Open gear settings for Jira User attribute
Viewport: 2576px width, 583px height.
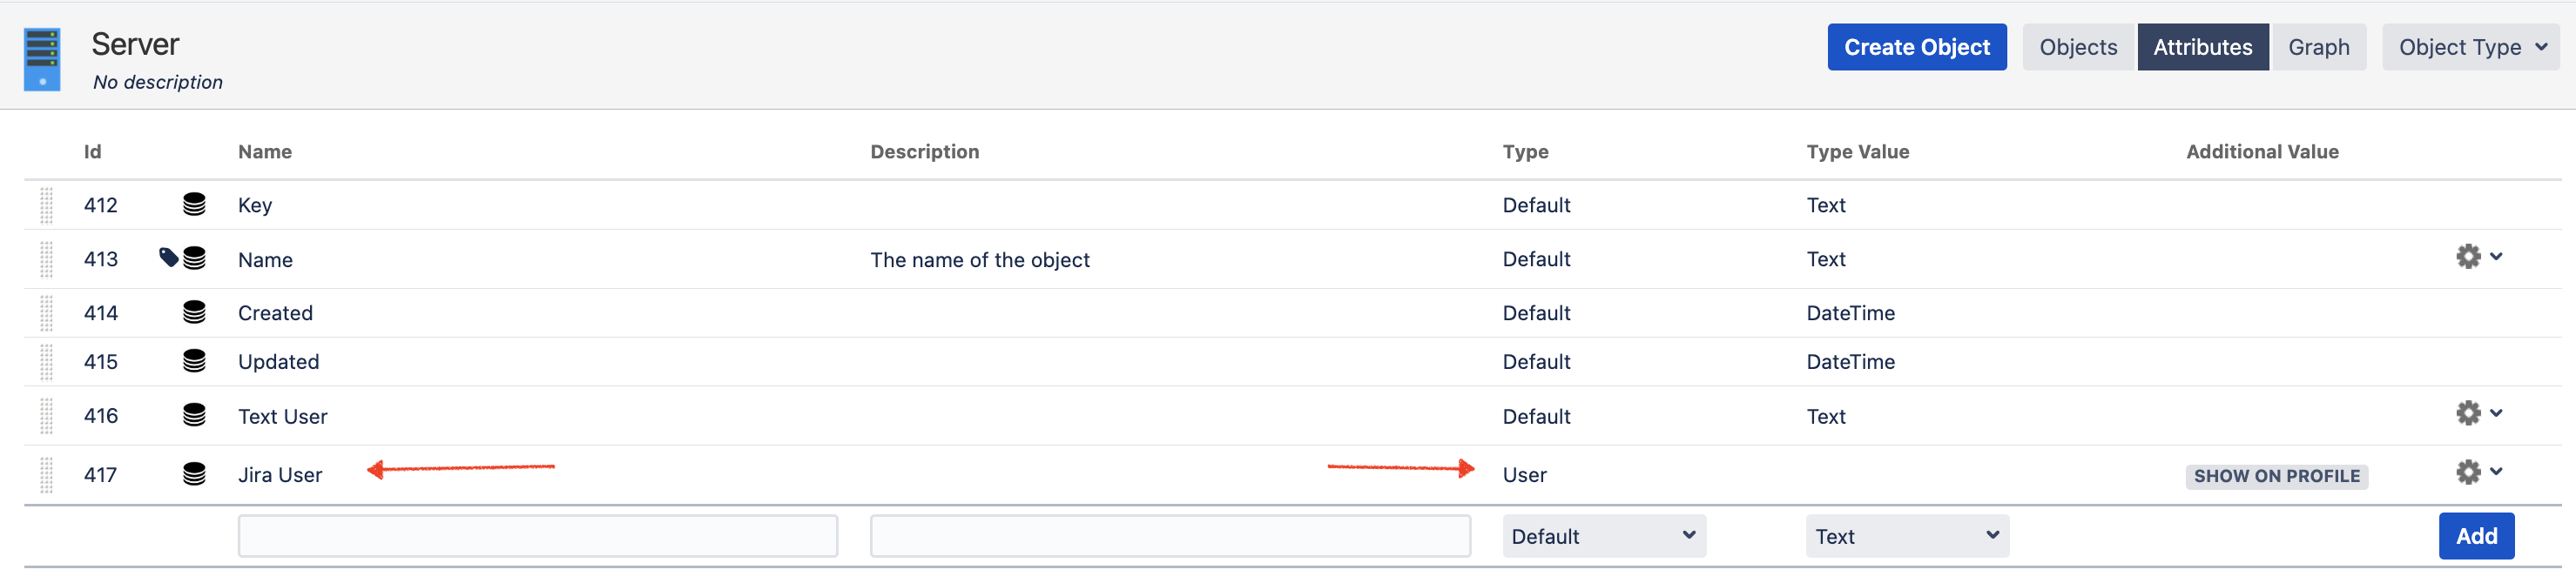(2467, 472)
